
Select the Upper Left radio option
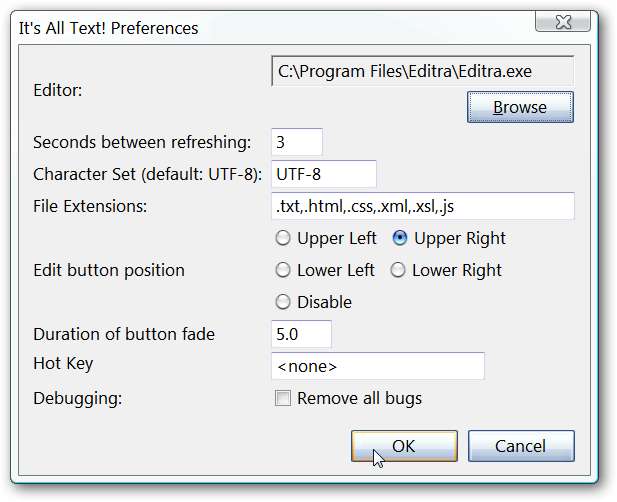283,238
